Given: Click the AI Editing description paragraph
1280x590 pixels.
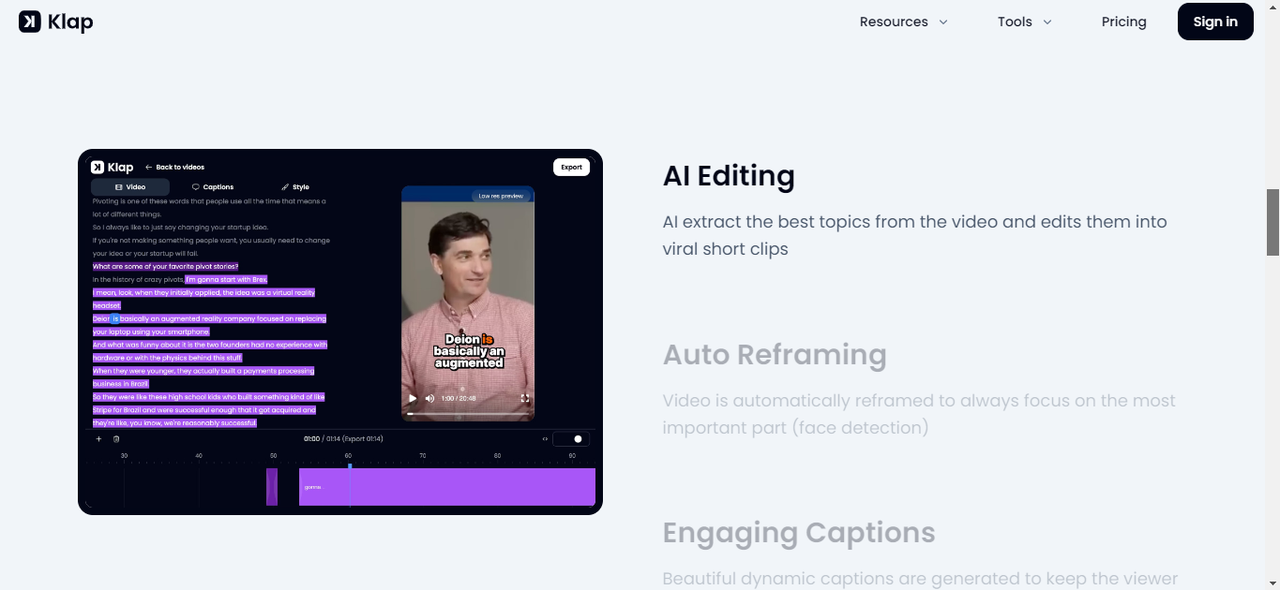Looking at the screenshot, I should click(x=915, y=235).
